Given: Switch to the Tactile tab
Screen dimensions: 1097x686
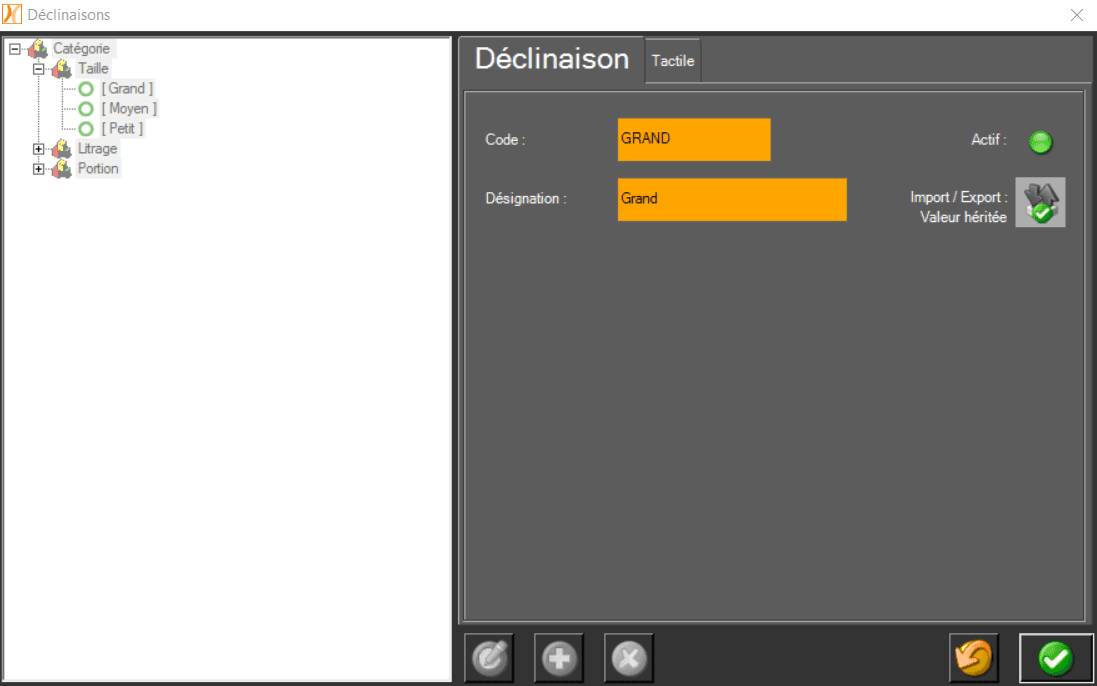Looking at the screenshot, I should 673,61.
